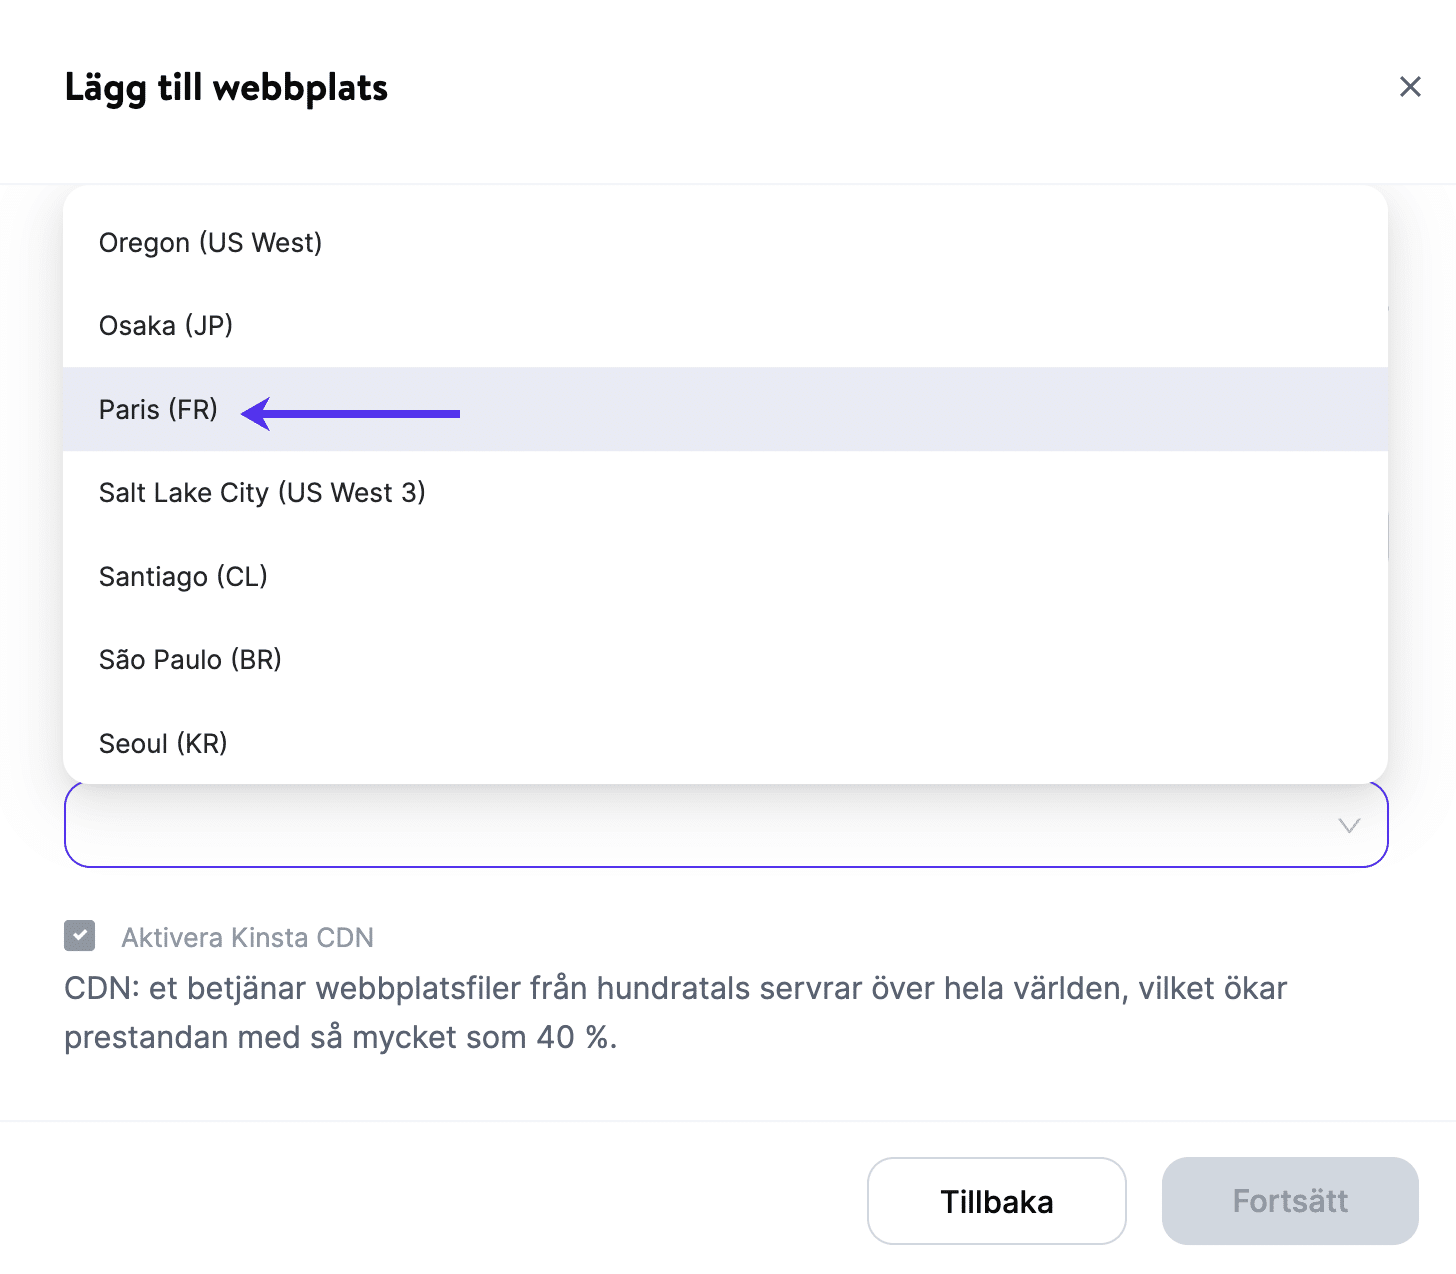Close the Lägg till webbplats dialog
The image size is (1456, 1274).
[1410, 87]
